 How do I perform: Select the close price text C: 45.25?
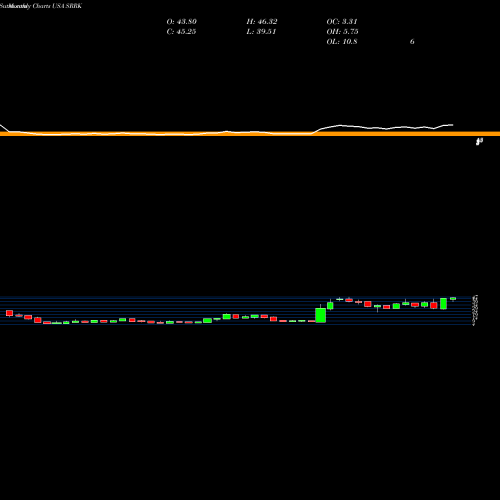(x=181, y=32)
